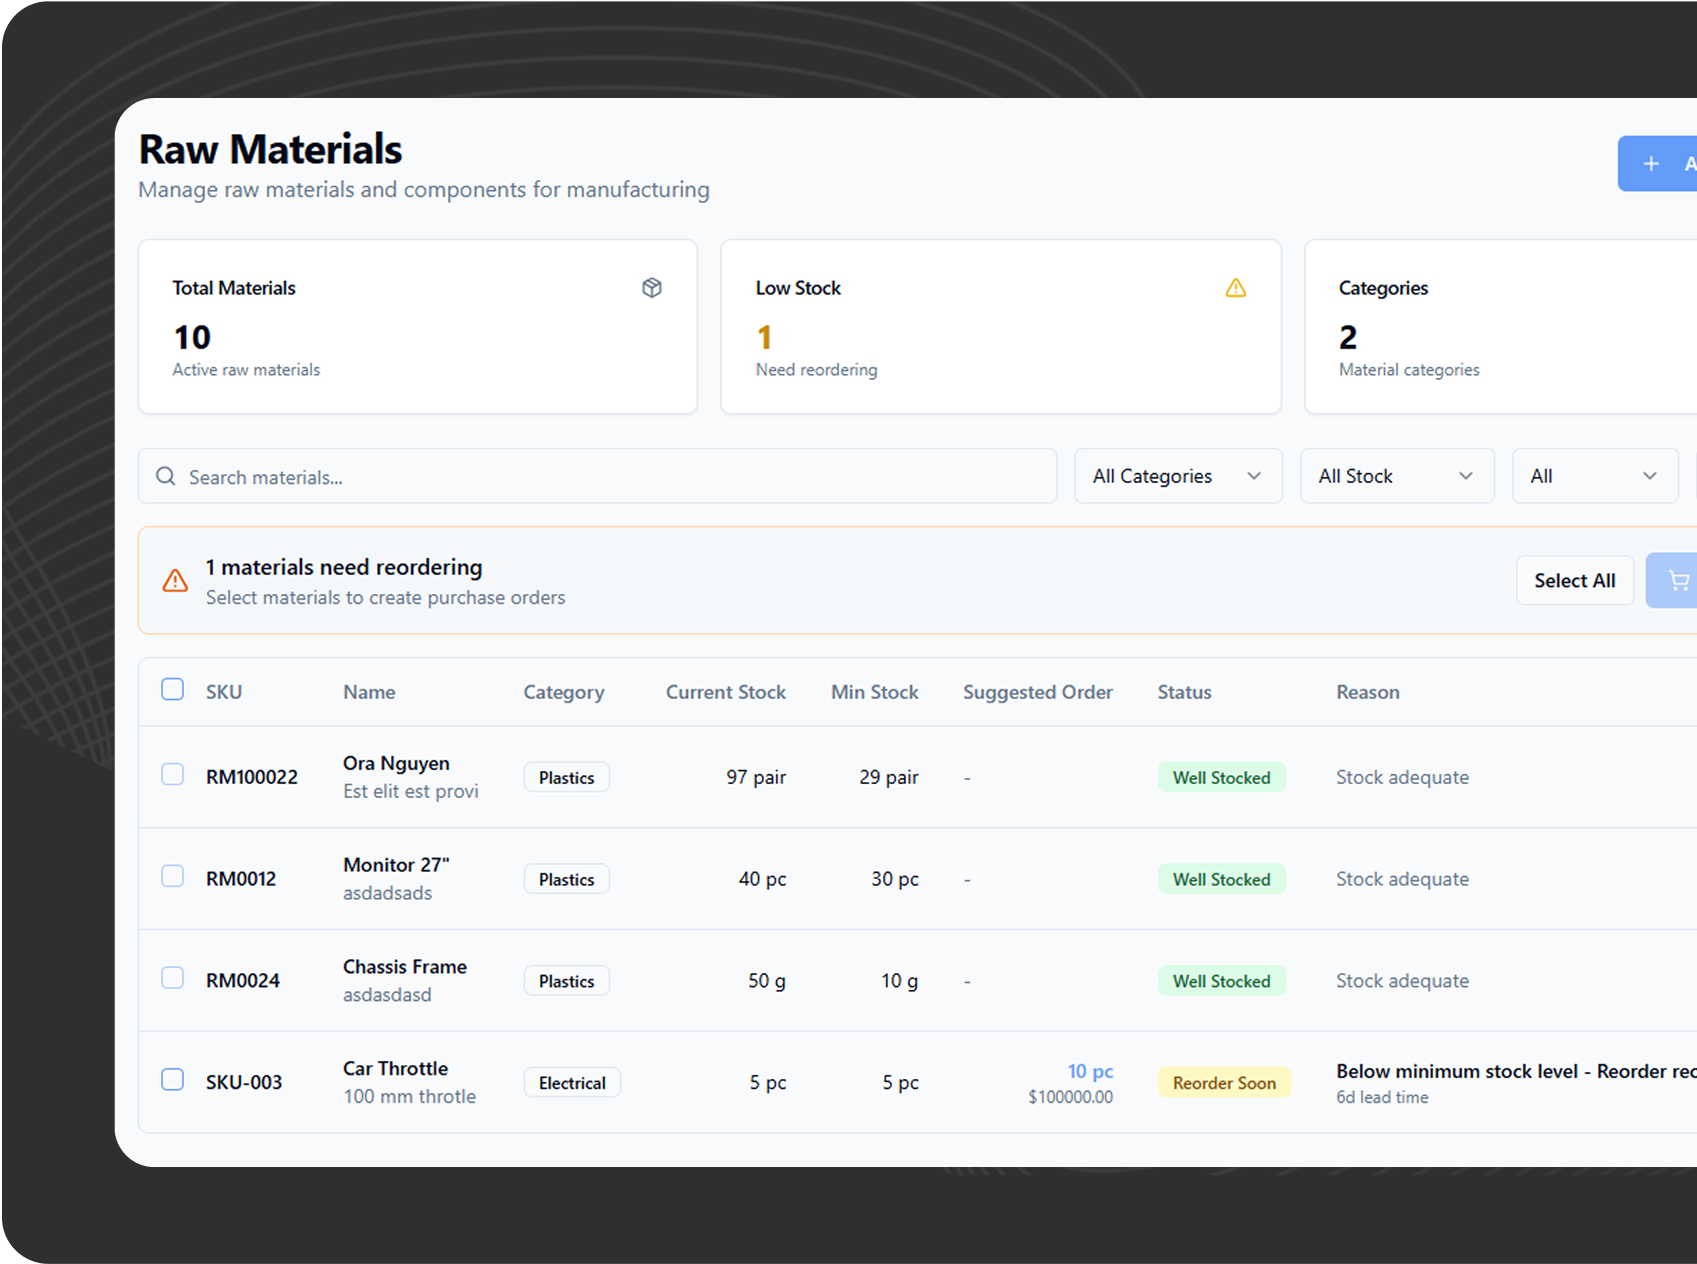The height and width of the screenshot is (1264, 1697).
Task: Click the Electrical category badge for Car Throttle
Action: tap(572, 1082)
